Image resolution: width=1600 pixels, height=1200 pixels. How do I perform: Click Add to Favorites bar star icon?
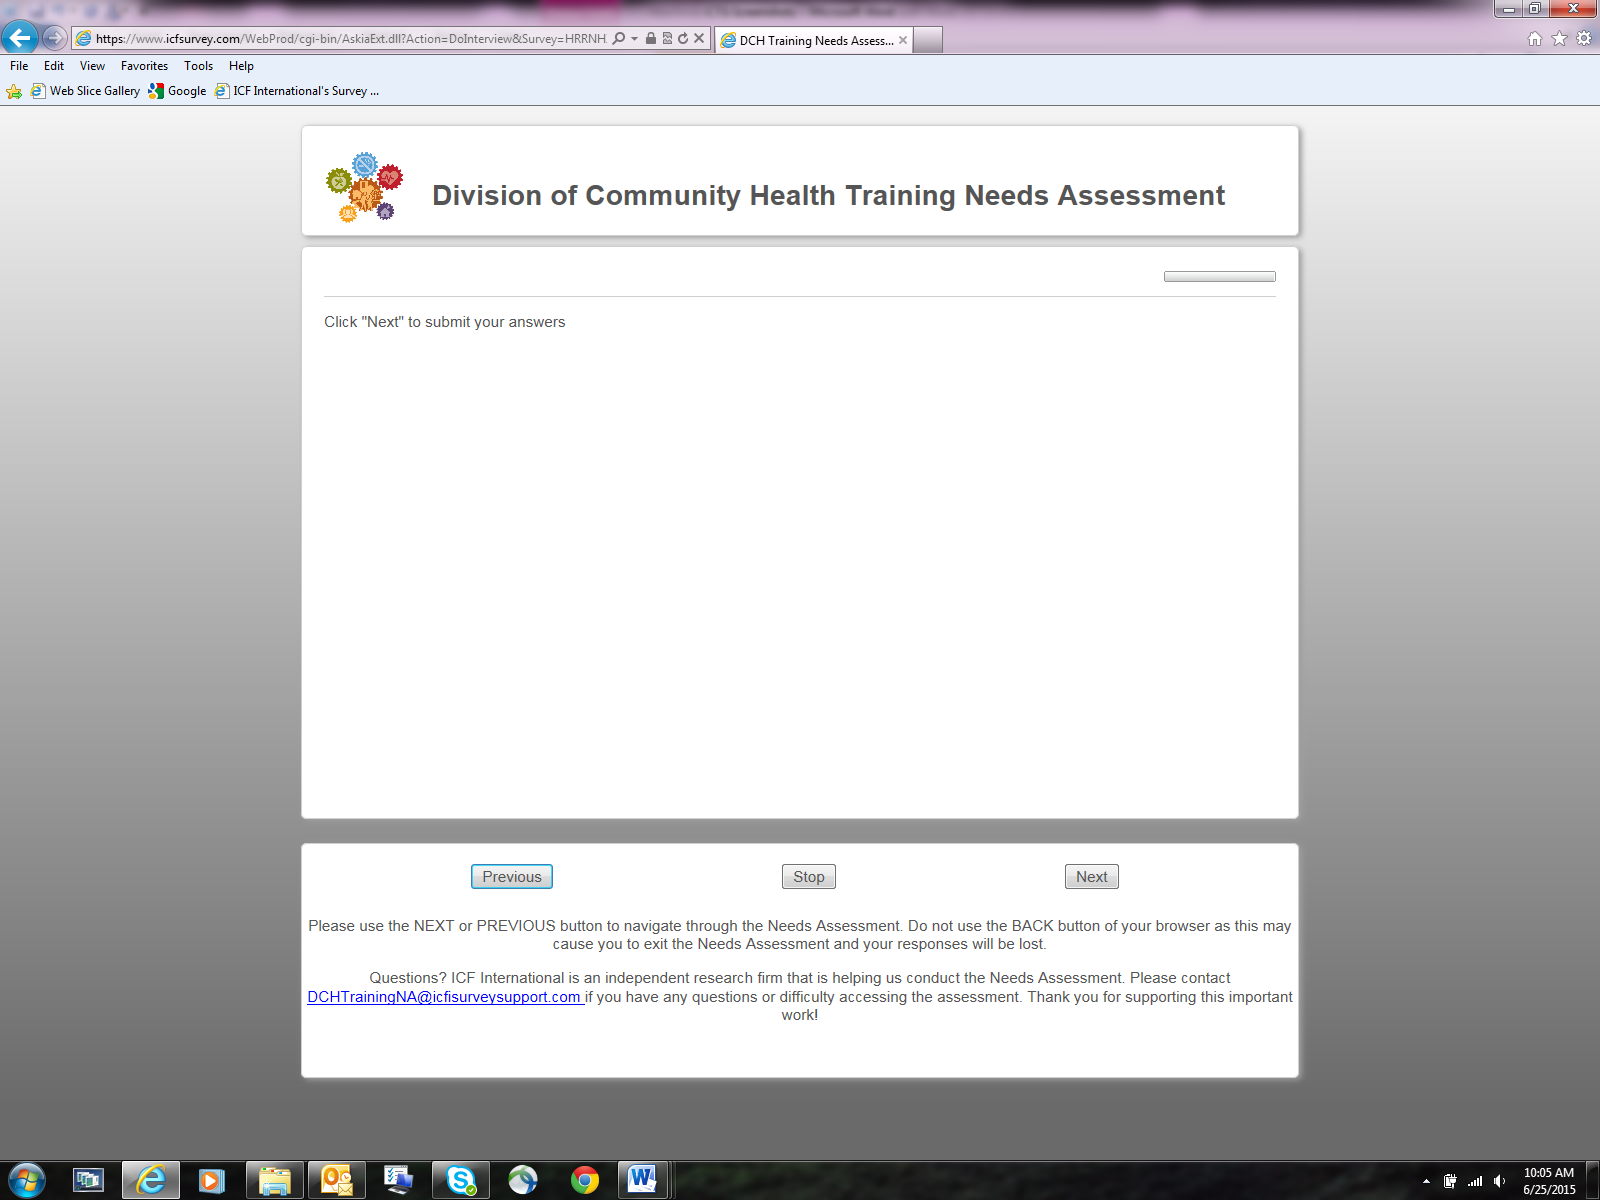pos(14,91)
